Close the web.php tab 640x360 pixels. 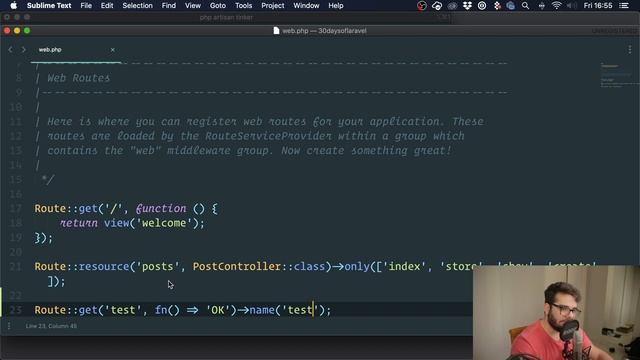pos(112,50)
